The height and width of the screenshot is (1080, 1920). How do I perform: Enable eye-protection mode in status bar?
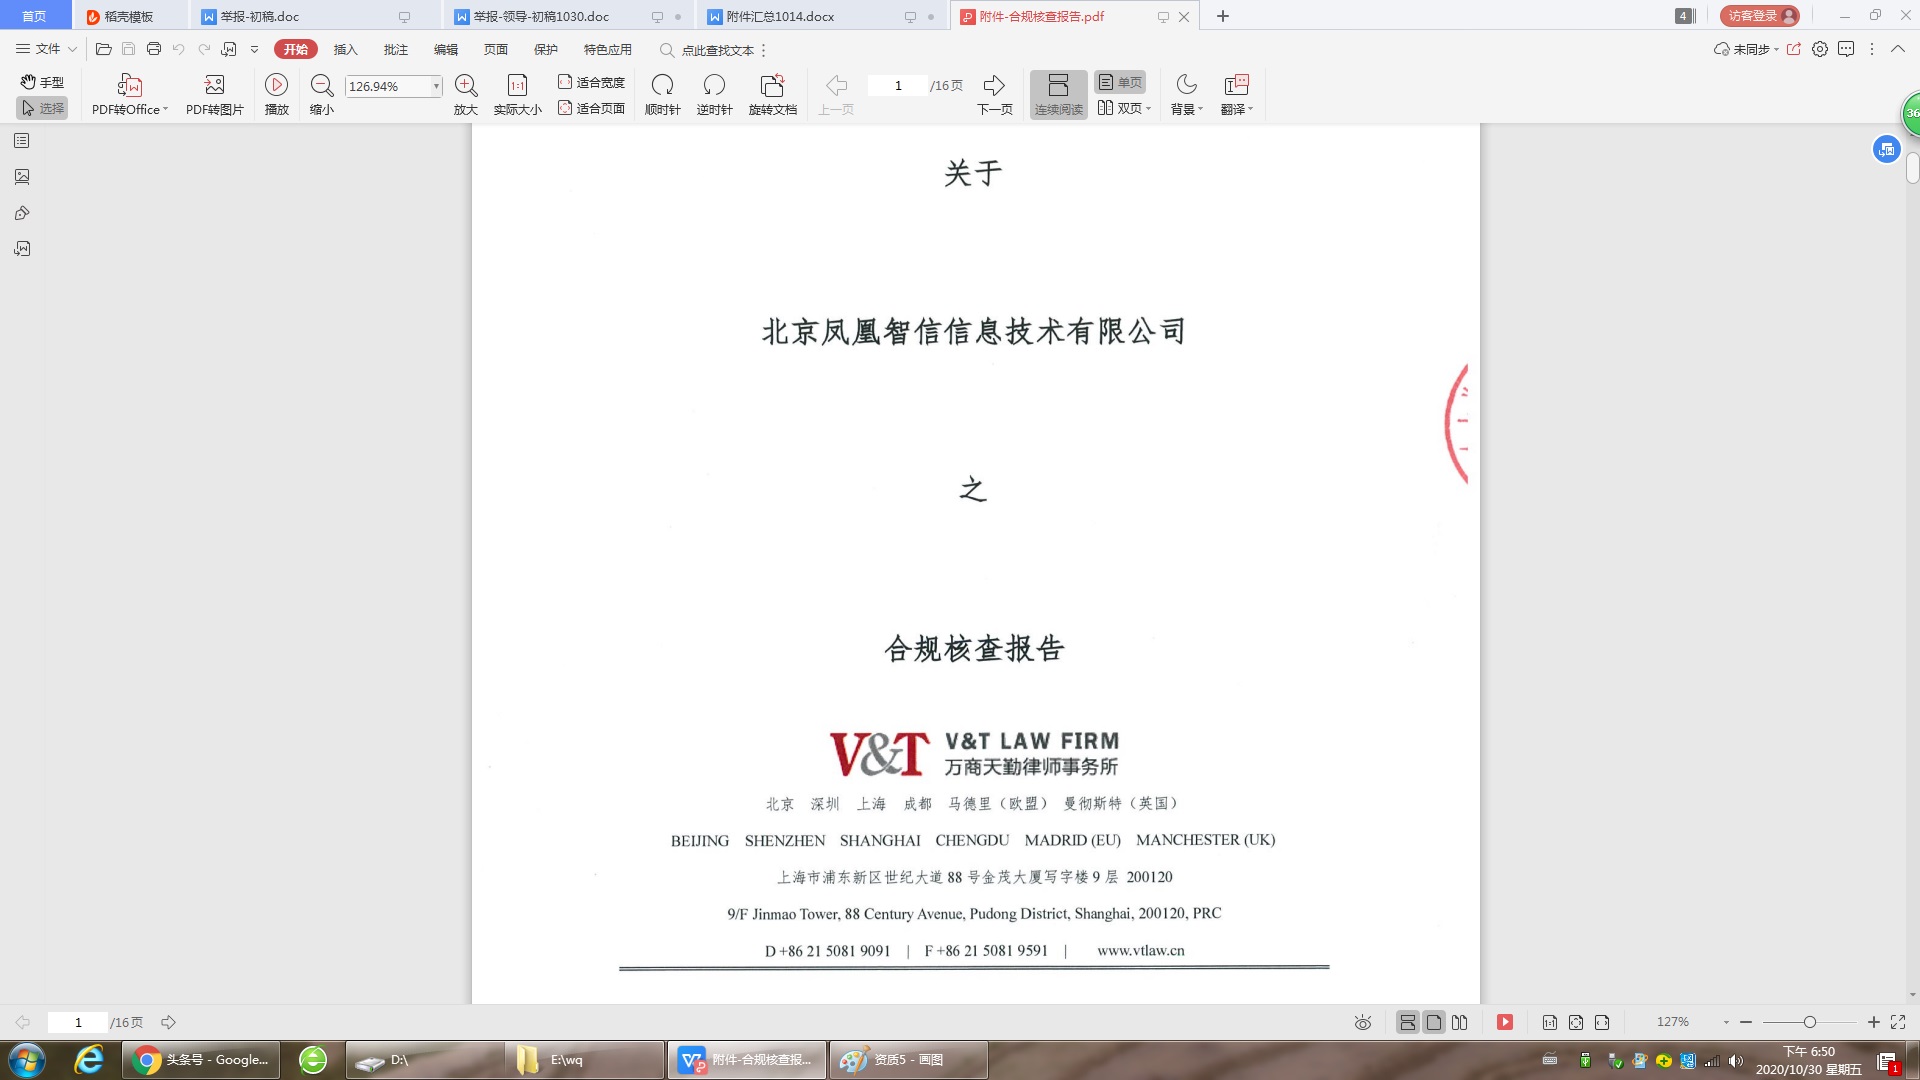pyautogui.click(x=1363, y=1022)
